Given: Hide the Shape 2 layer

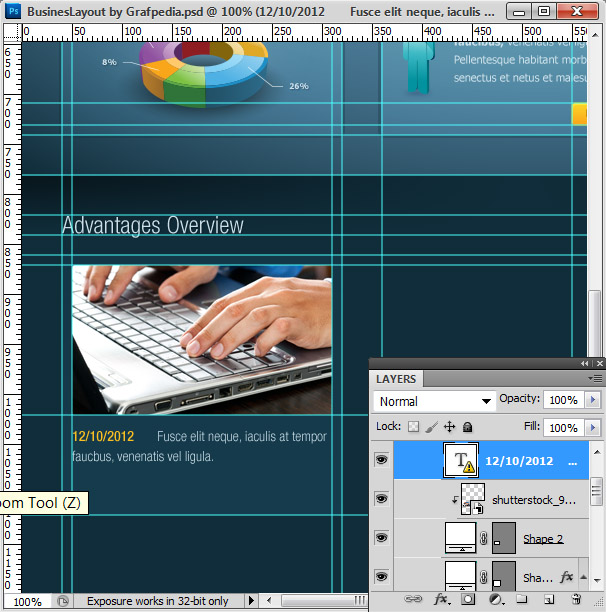Looking at the screenshot, I should tap(381, 538).
